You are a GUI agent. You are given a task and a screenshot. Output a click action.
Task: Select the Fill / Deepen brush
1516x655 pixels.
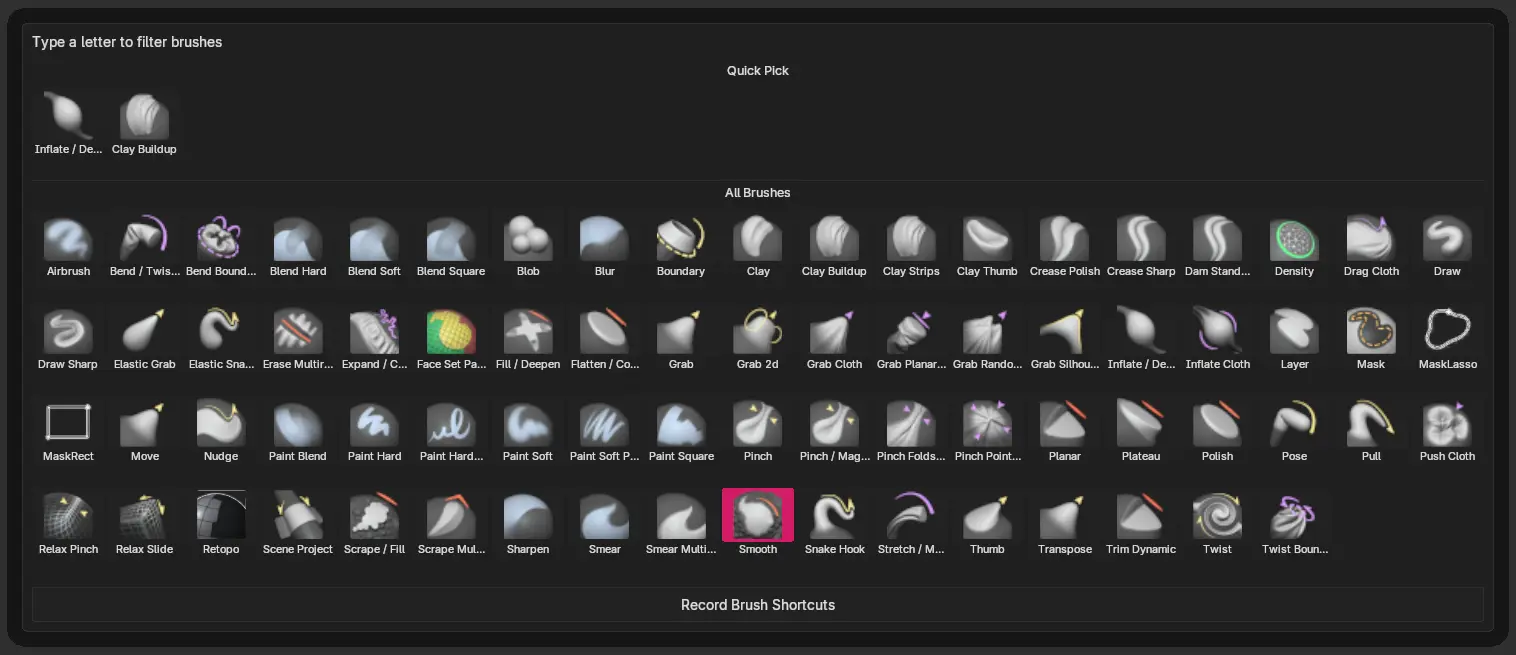[528, 339]
